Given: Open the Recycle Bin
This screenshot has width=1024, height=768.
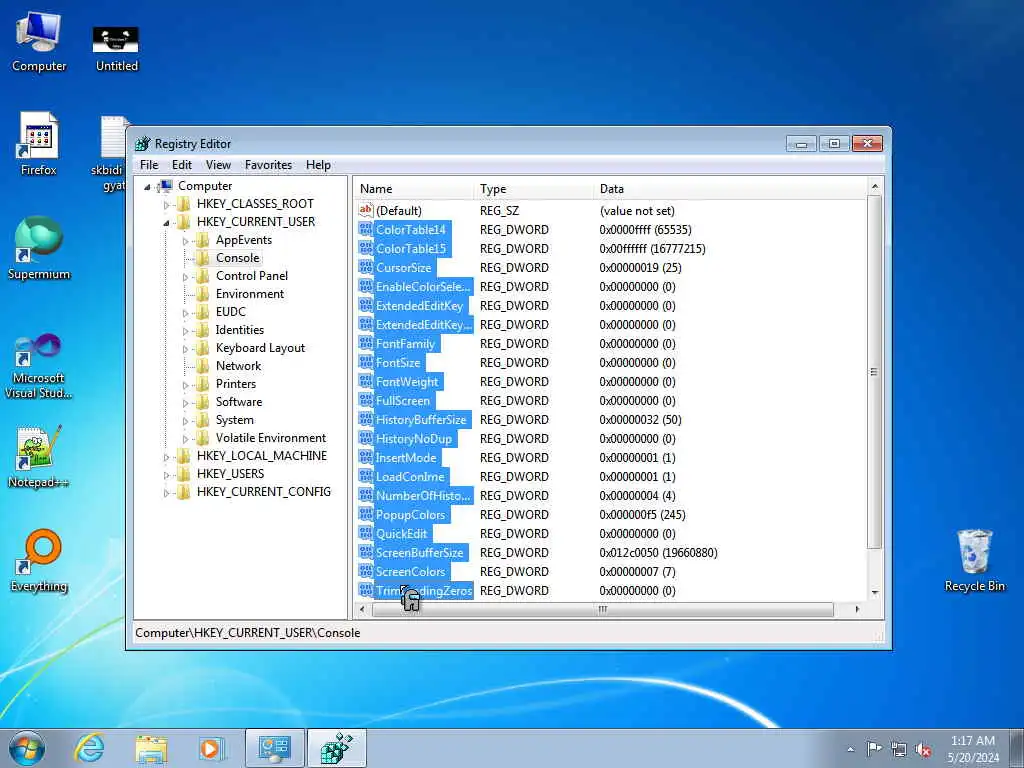Looking at the screenshot, I should click(x=974, y=560).
